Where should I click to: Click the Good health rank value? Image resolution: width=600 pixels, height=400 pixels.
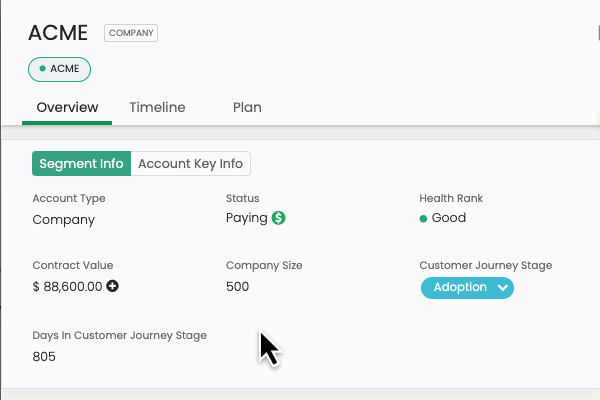(x=449, y=218)
